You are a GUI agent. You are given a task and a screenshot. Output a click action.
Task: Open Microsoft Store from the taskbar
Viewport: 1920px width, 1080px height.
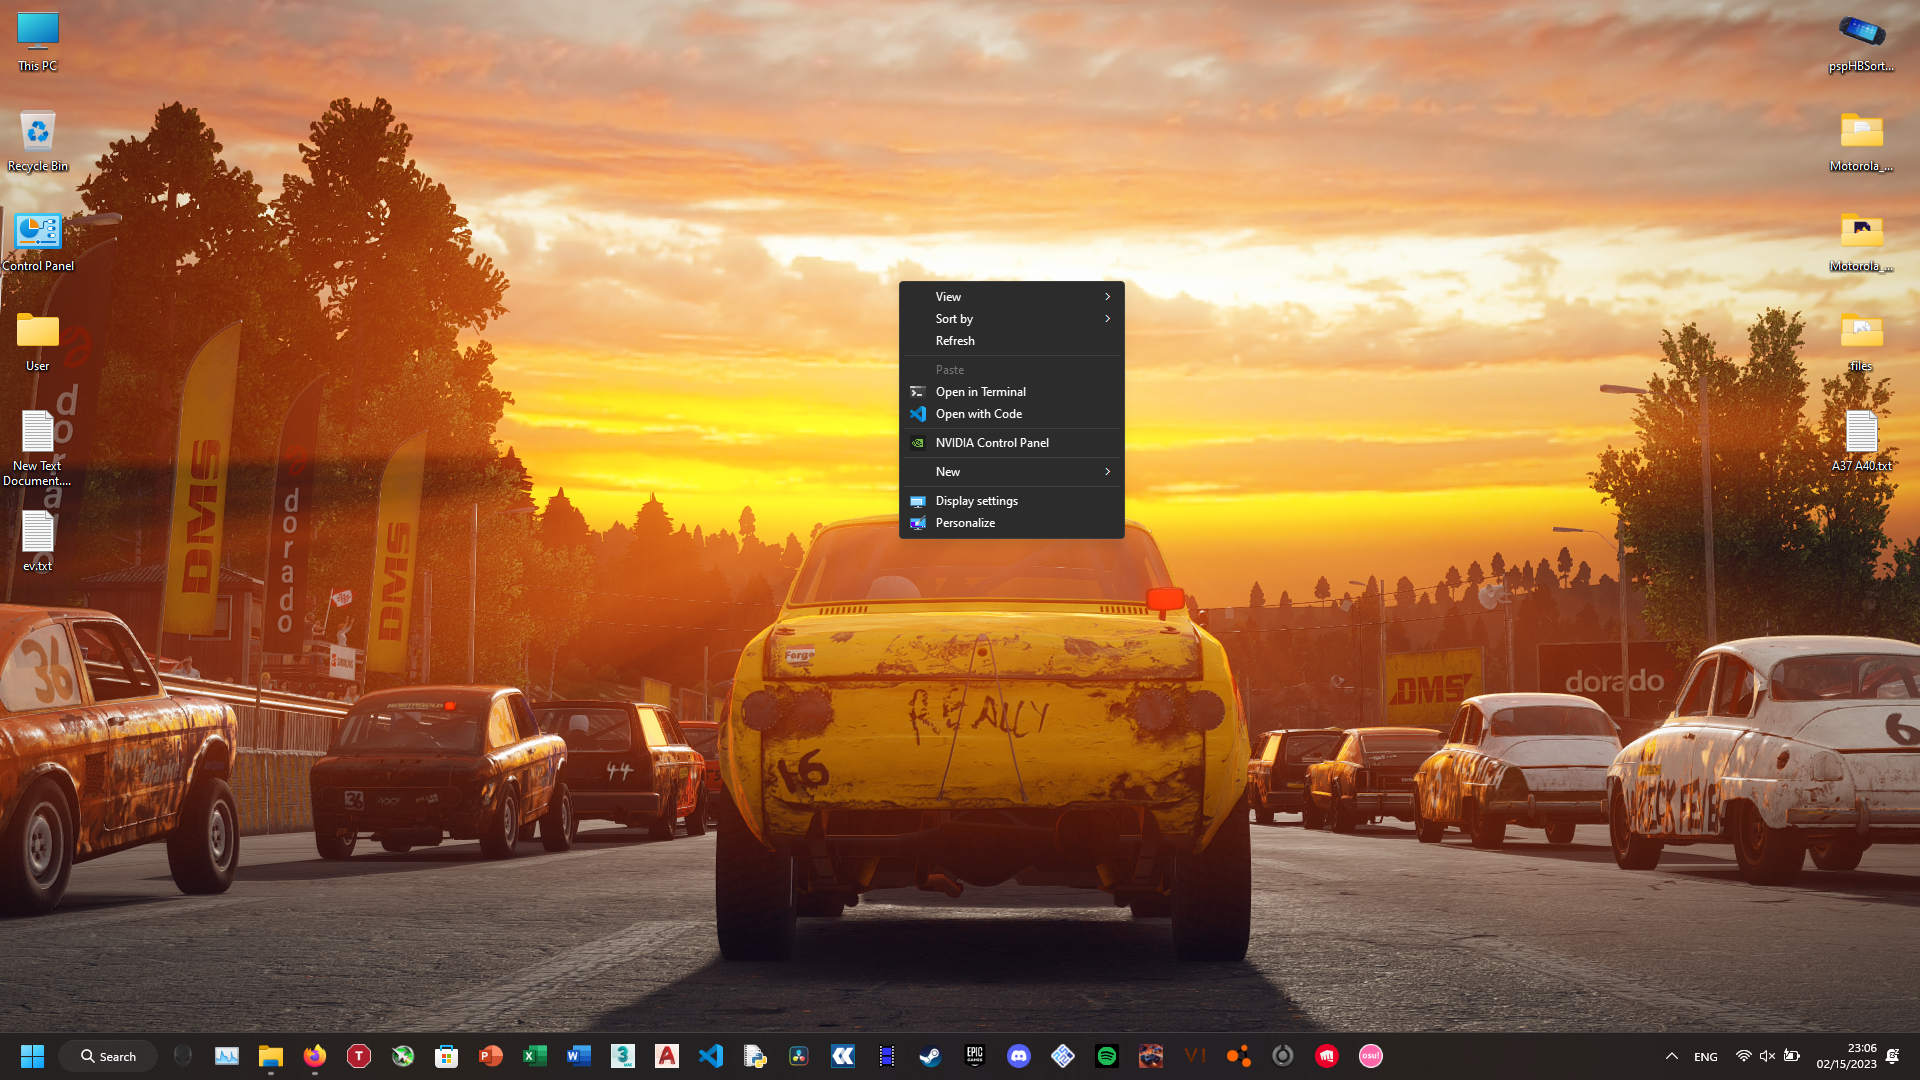(x=447, y=1056)
